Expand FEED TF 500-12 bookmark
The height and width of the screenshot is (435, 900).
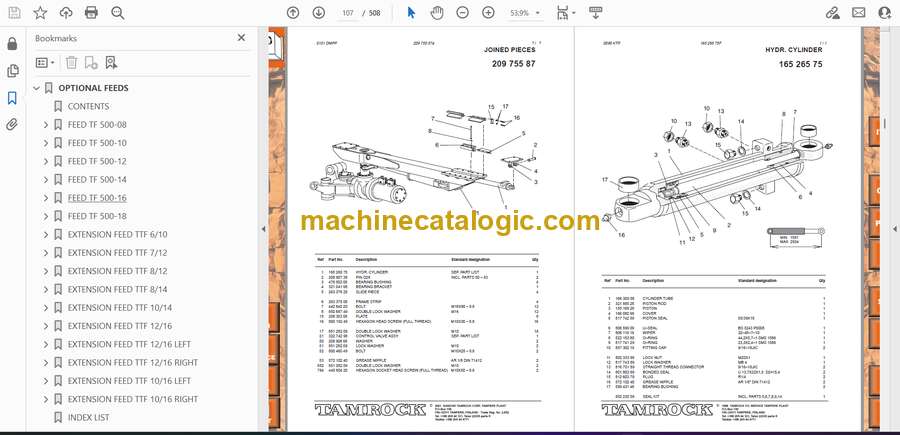(x=46, y=161)
